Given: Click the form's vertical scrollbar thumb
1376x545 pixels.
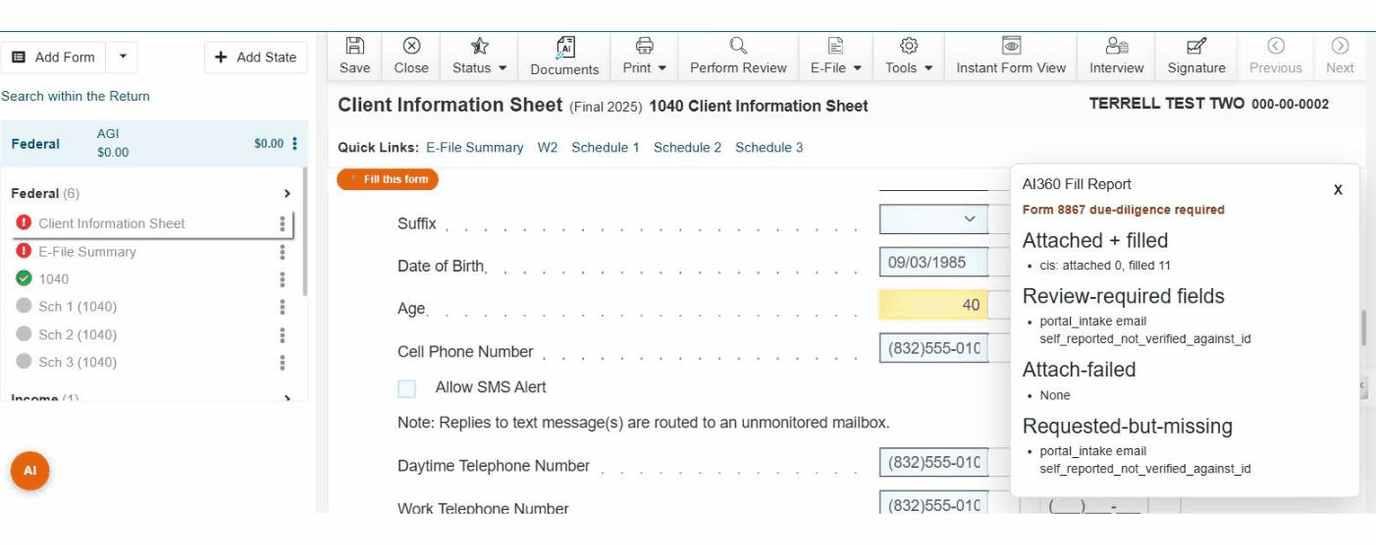Looking at the screenshot, I should 1362,328.
